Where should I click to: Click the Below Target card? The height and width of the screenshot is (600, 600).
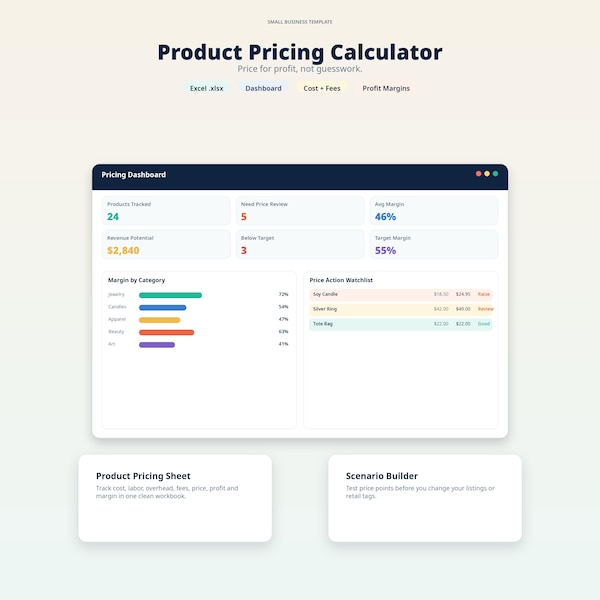pos(300,244)
